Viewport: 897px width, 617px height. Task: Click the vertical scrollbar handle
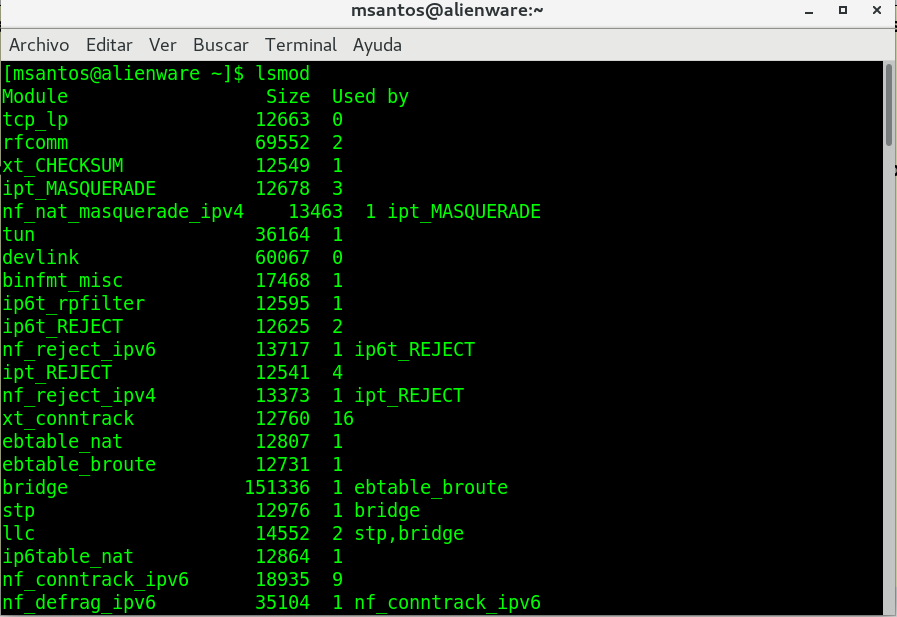(890, 104)
